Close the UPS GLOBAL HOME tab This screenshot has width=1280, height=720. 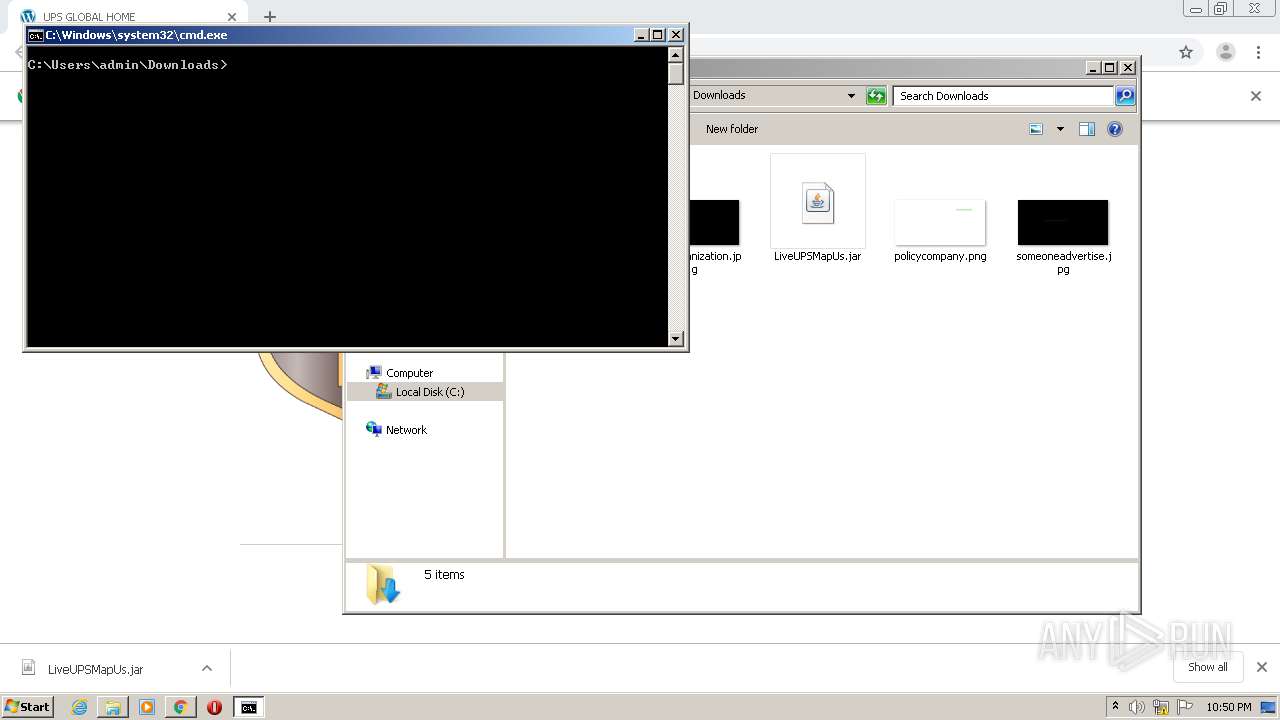coord(232,17)
